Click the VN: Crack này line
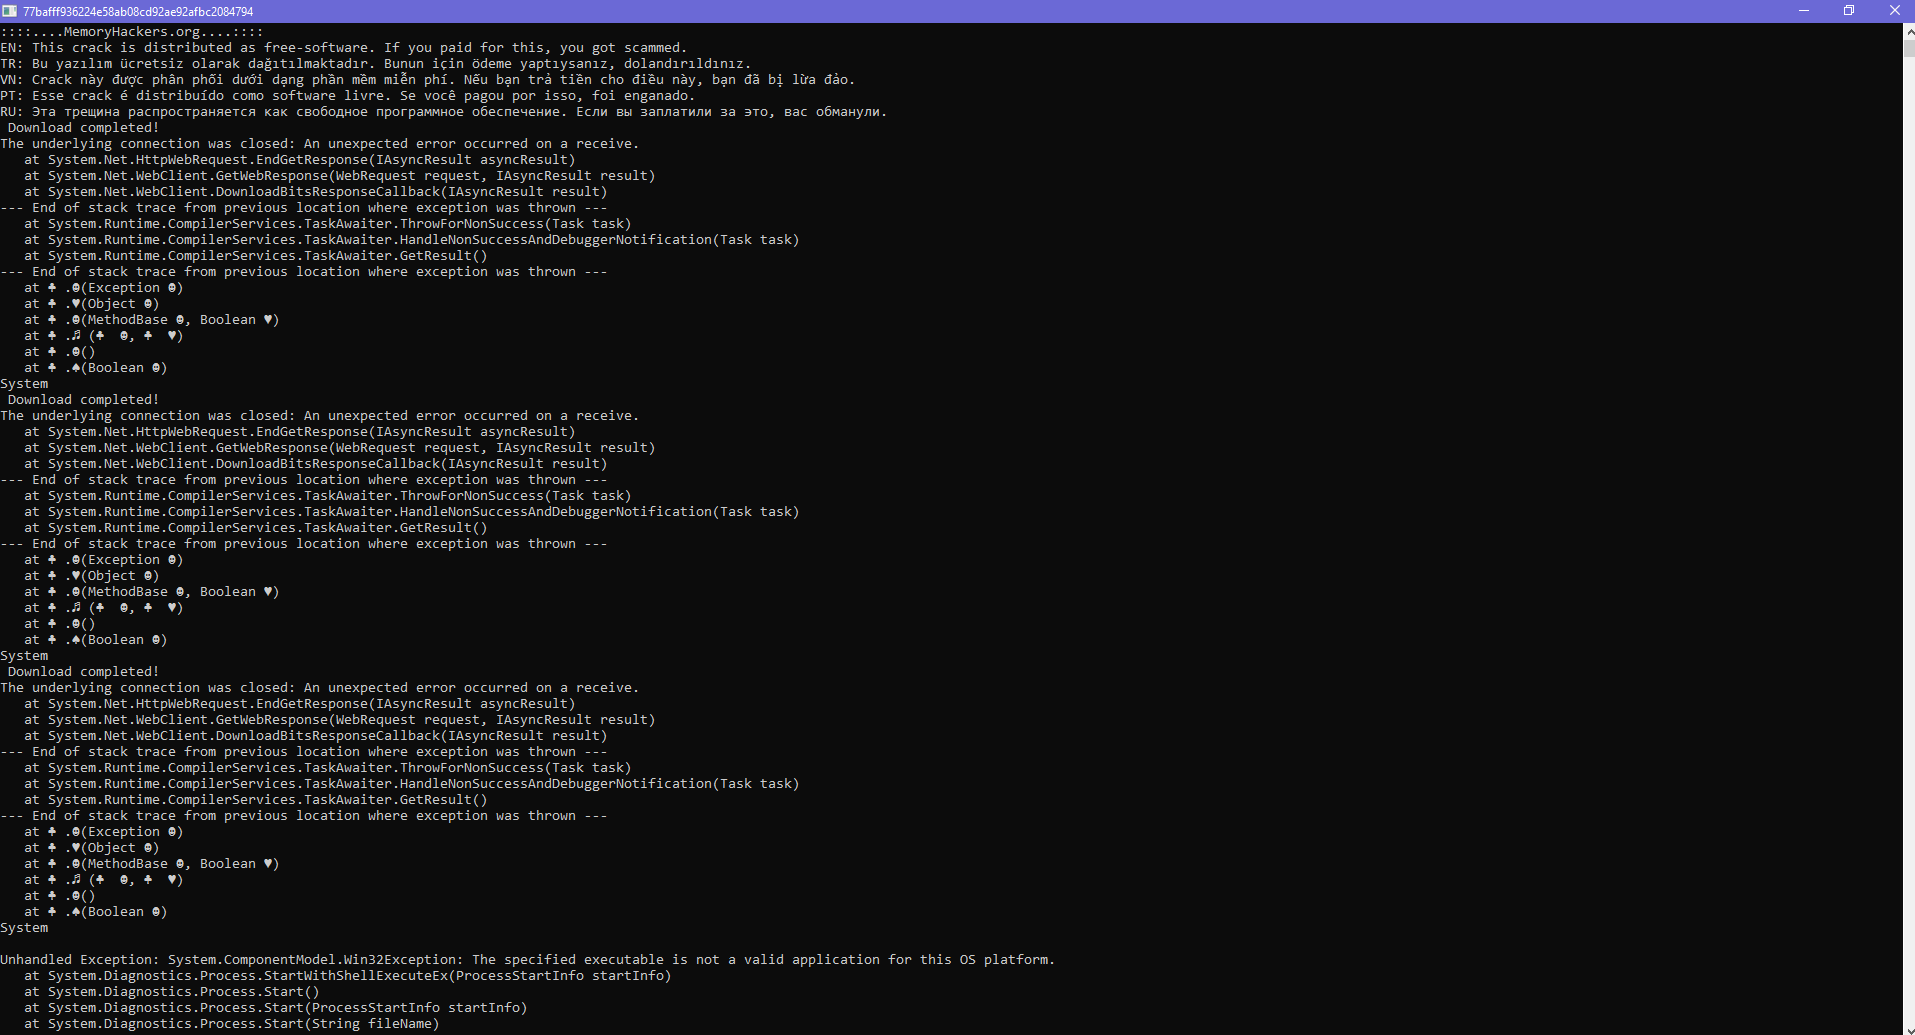Image resolution: width=1915 pixels, height=1035 pixels. tap(428, 80)
